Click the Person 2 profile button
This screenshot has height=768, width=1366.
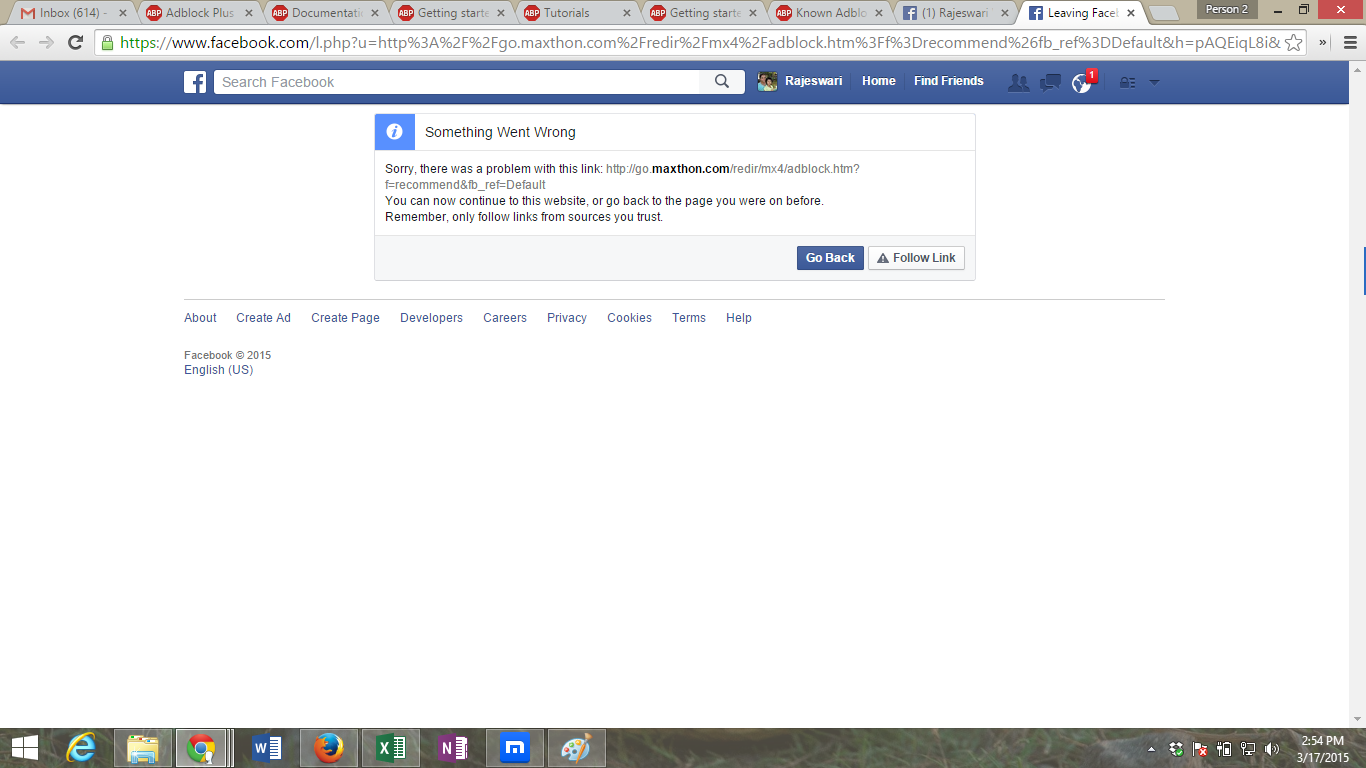1227,10
